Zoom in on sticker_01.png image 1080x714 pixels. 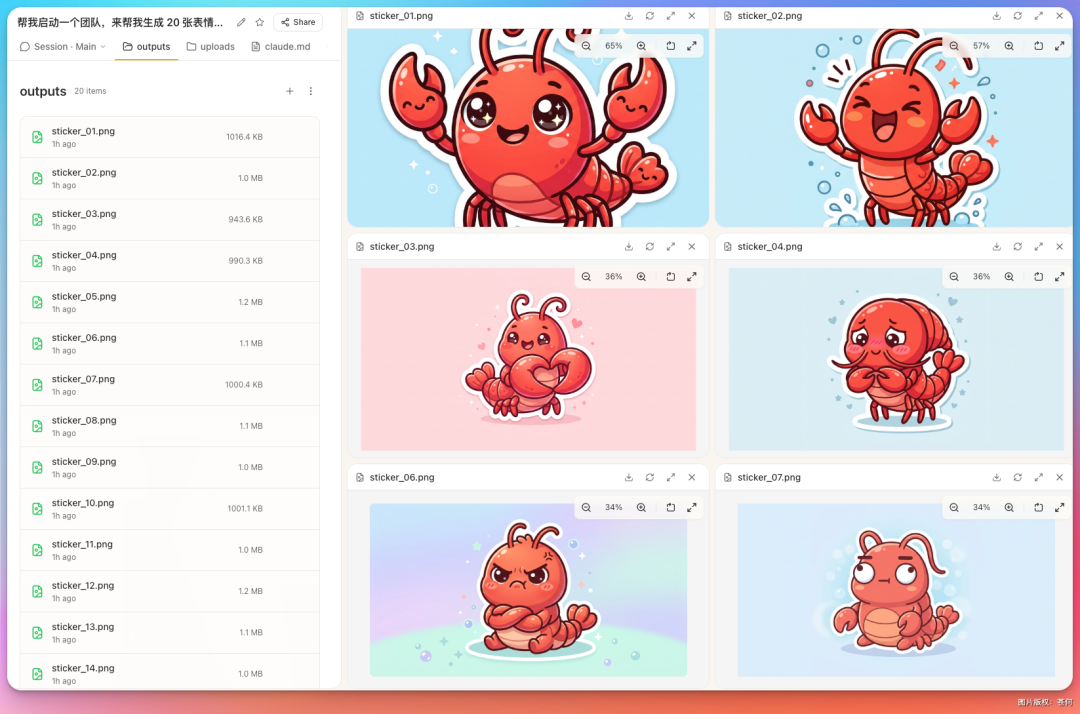(641, 45)
